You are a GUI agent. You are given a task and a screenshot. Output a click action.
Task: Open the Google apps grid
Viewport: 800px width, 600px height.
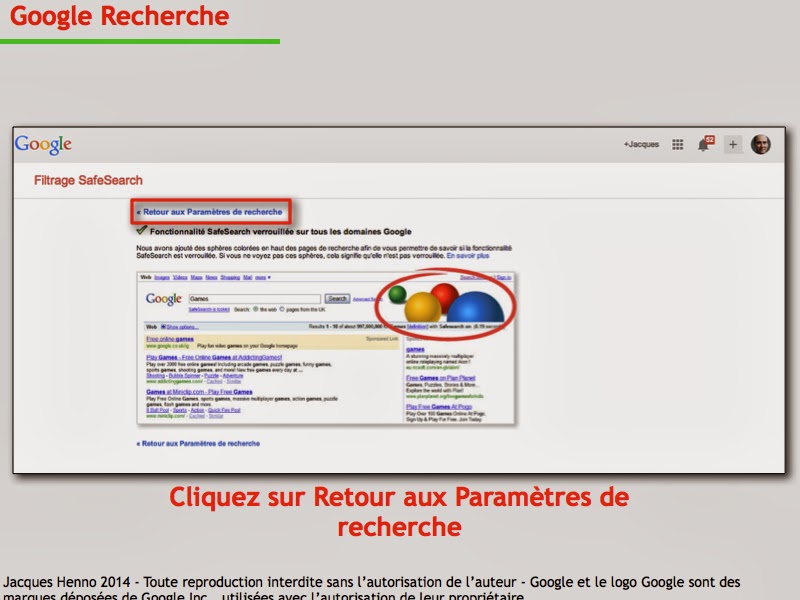click(x=678, y=145)
